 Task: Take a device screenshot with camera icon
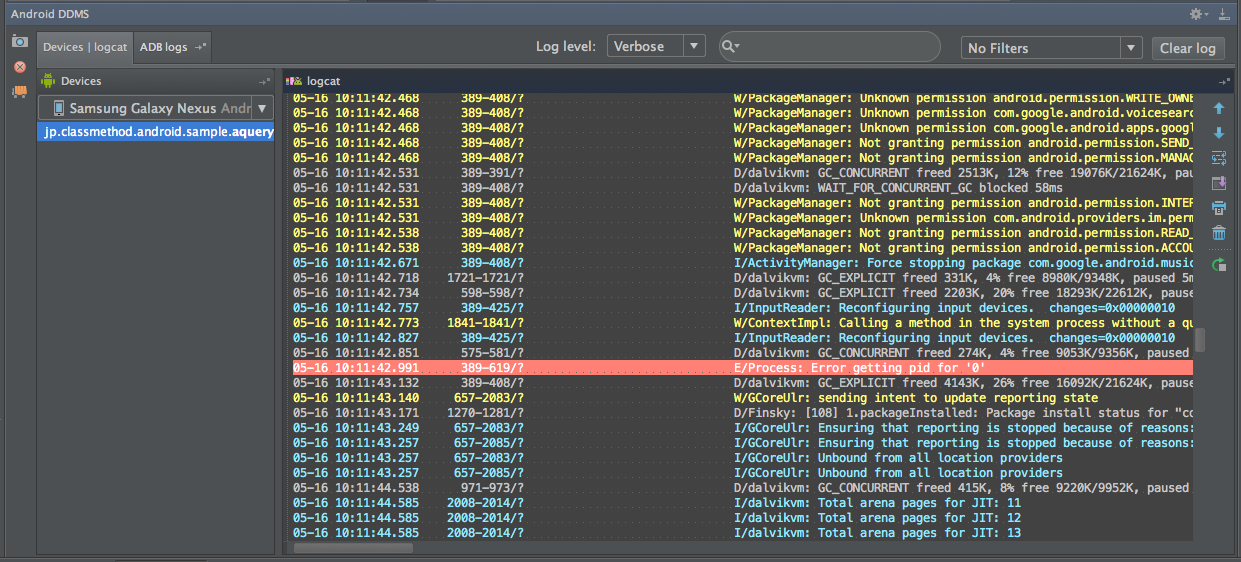(19, 41)
